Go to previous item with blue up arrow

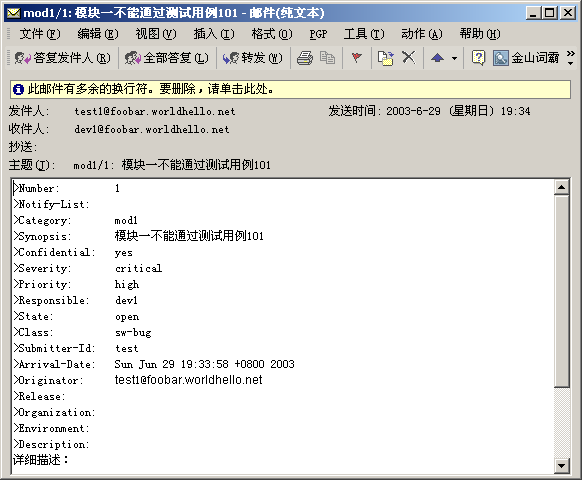438,58
